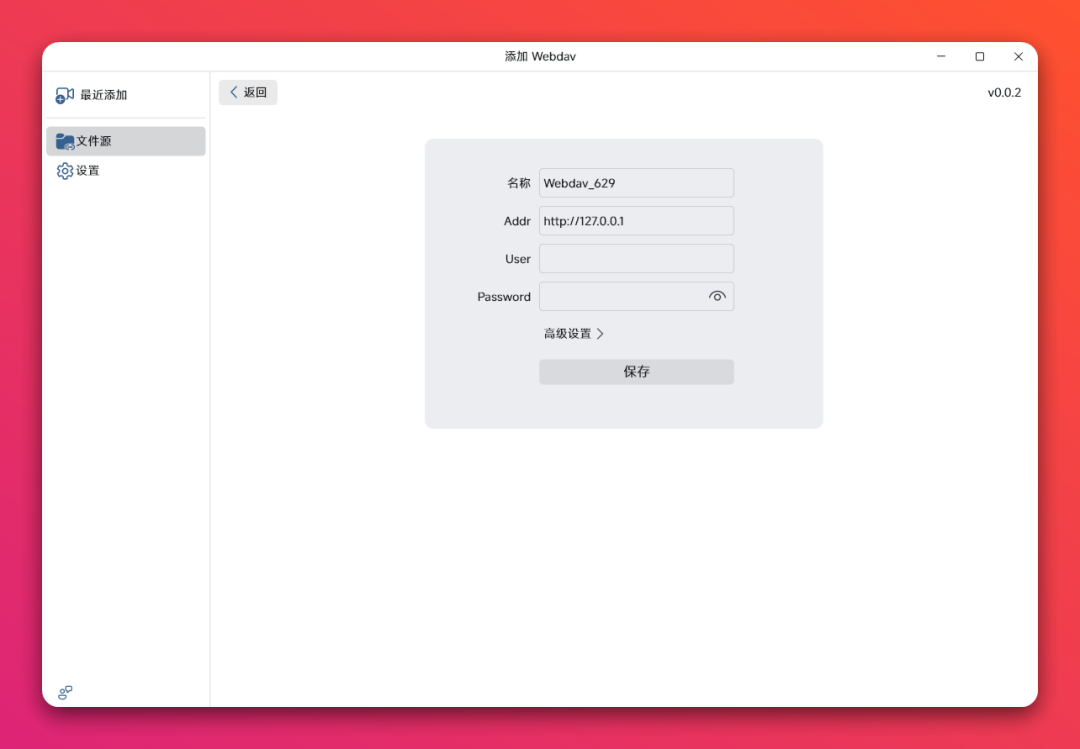This screenshot has height=749, width=1080.
Task: Click the v0.0.2 version label
Action: coord(1004,93)
